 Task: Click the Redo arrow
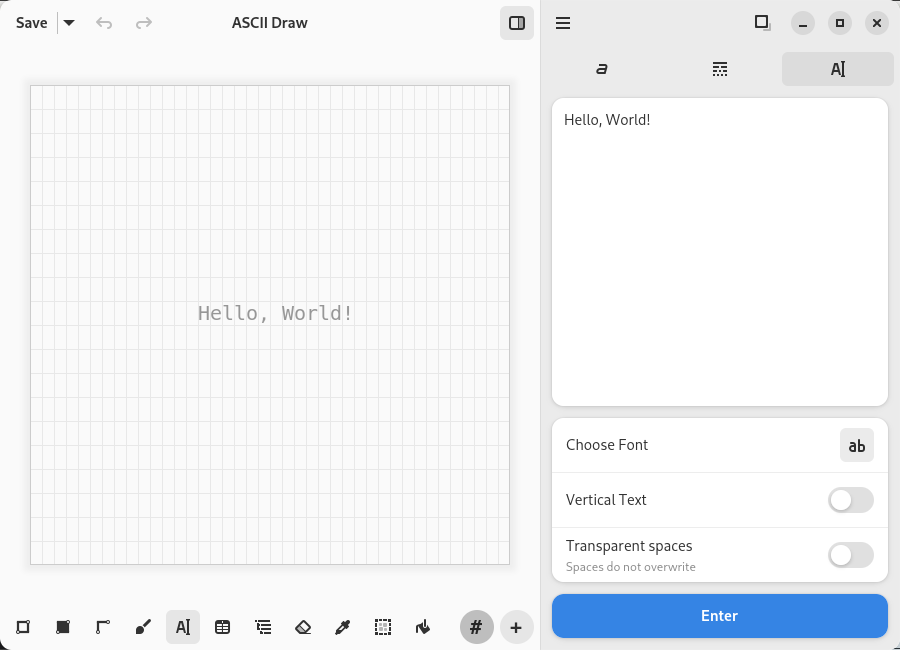(x=143, y=23)
